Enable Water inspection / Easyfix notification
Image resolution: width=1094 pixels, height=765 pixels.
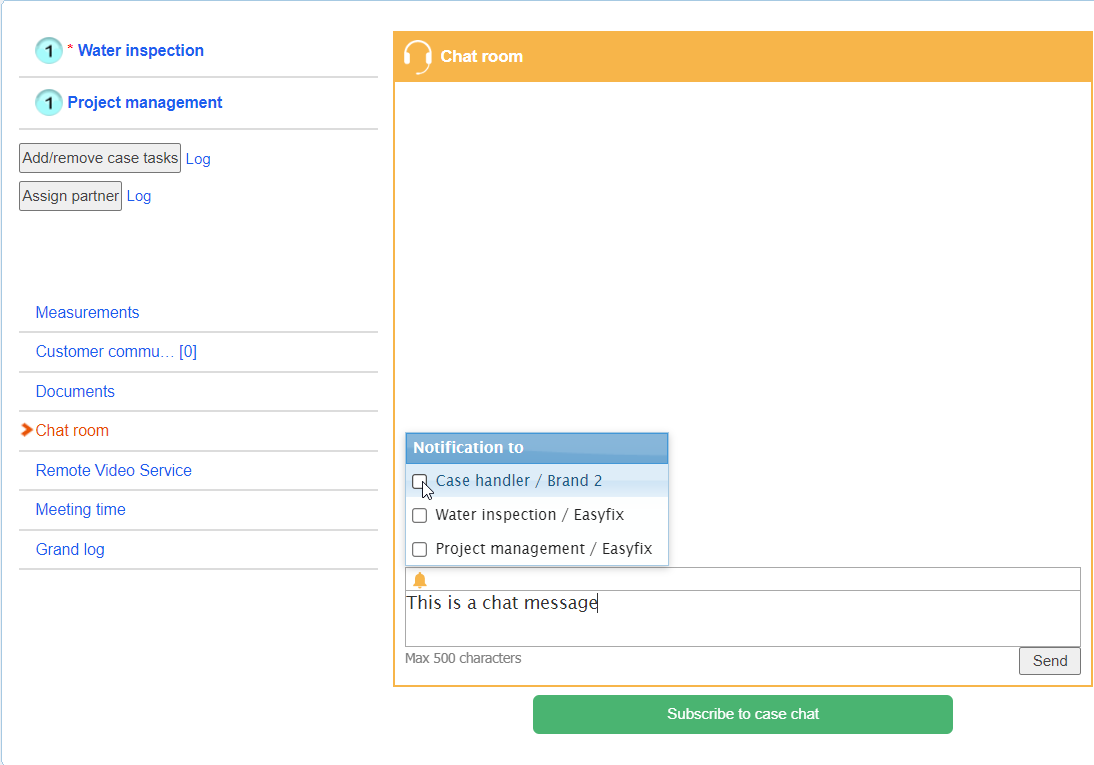[x=420, y=515]
